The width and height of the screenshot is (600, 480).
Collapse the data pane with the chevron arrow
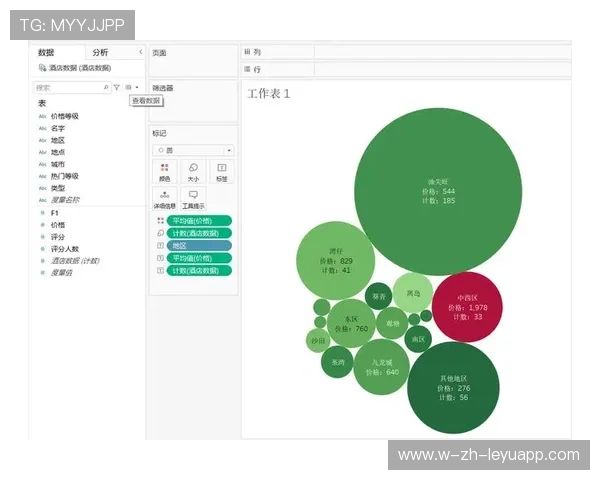[140, 52]
